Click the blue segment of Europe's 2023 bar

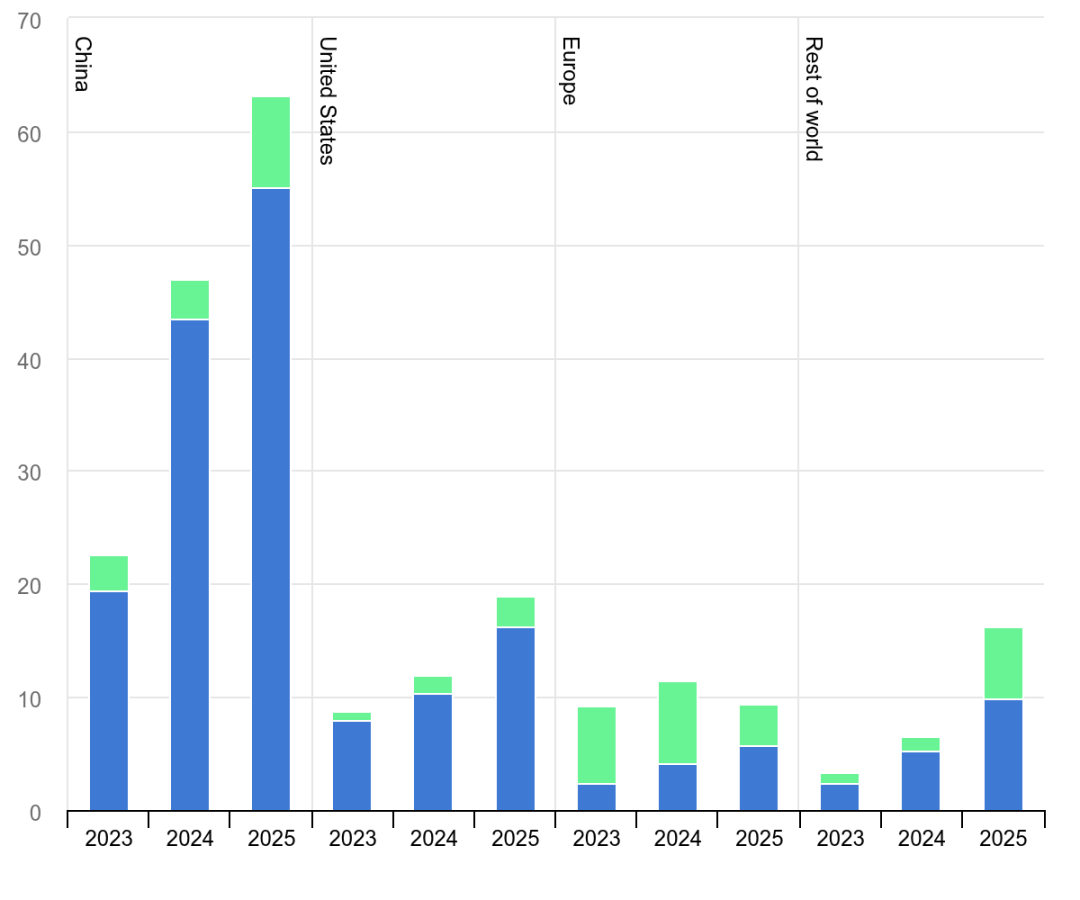click(x=596, y=798)
